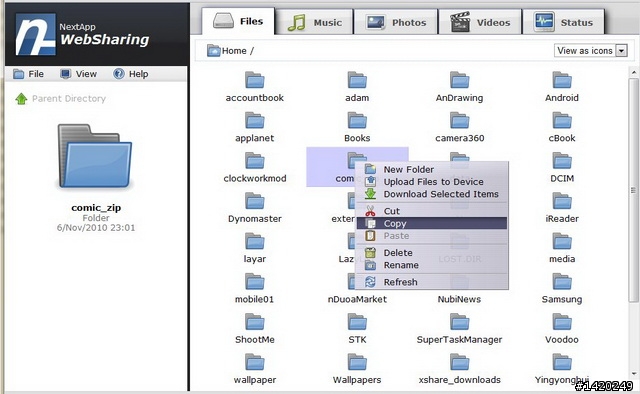
Task: Choose New Folder in context menu
Action: pyautogui.click(x=432, y=169)
